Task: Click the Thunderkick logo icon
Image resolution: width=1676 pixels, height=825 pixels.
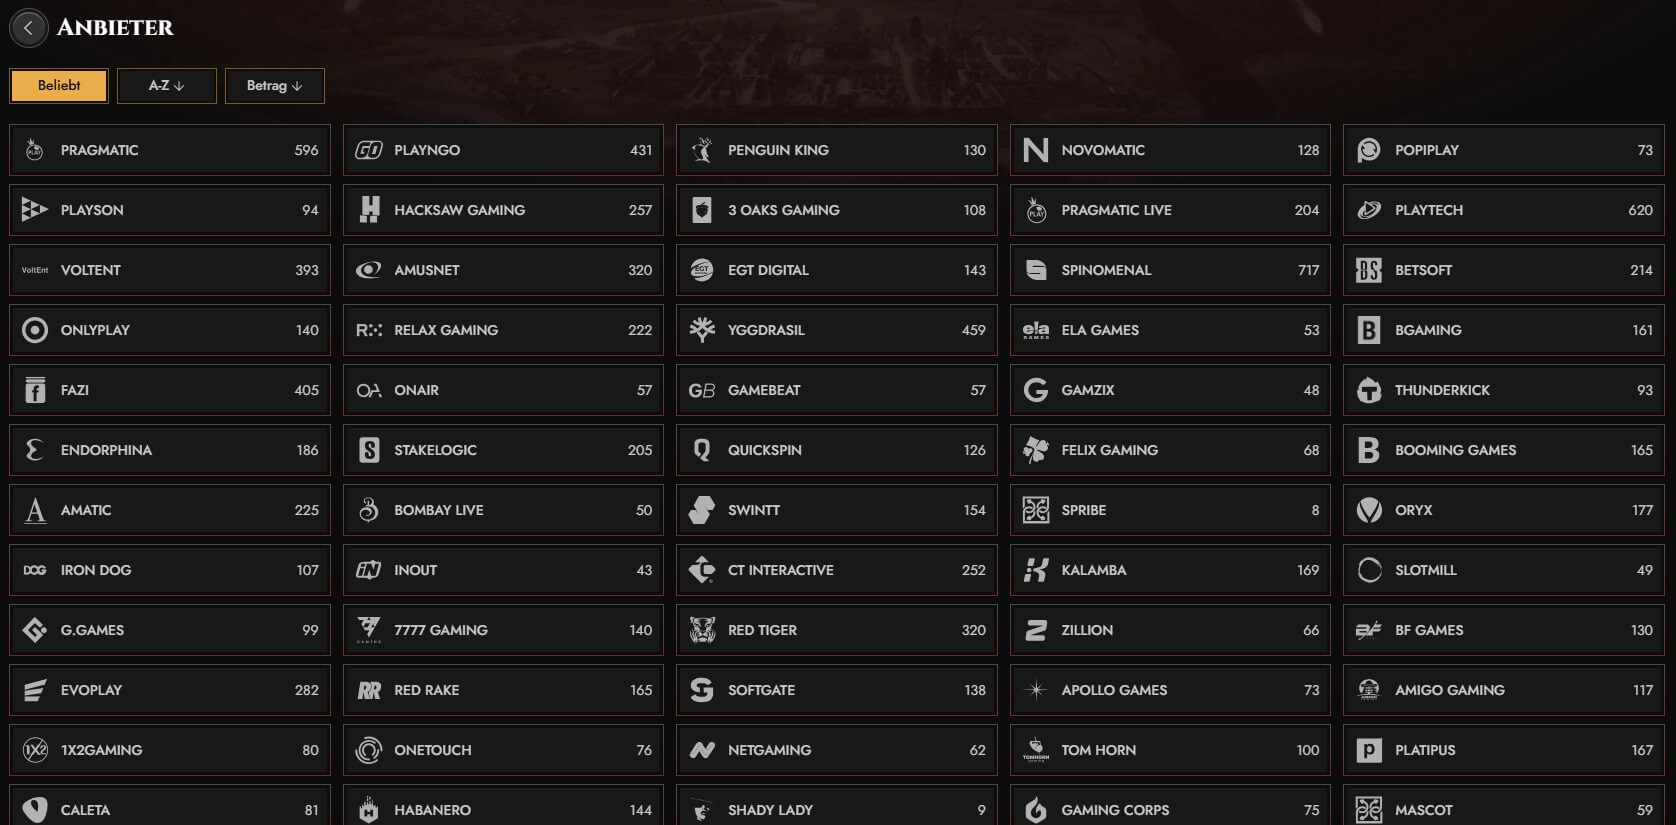Action: (x=1369, y=390)
